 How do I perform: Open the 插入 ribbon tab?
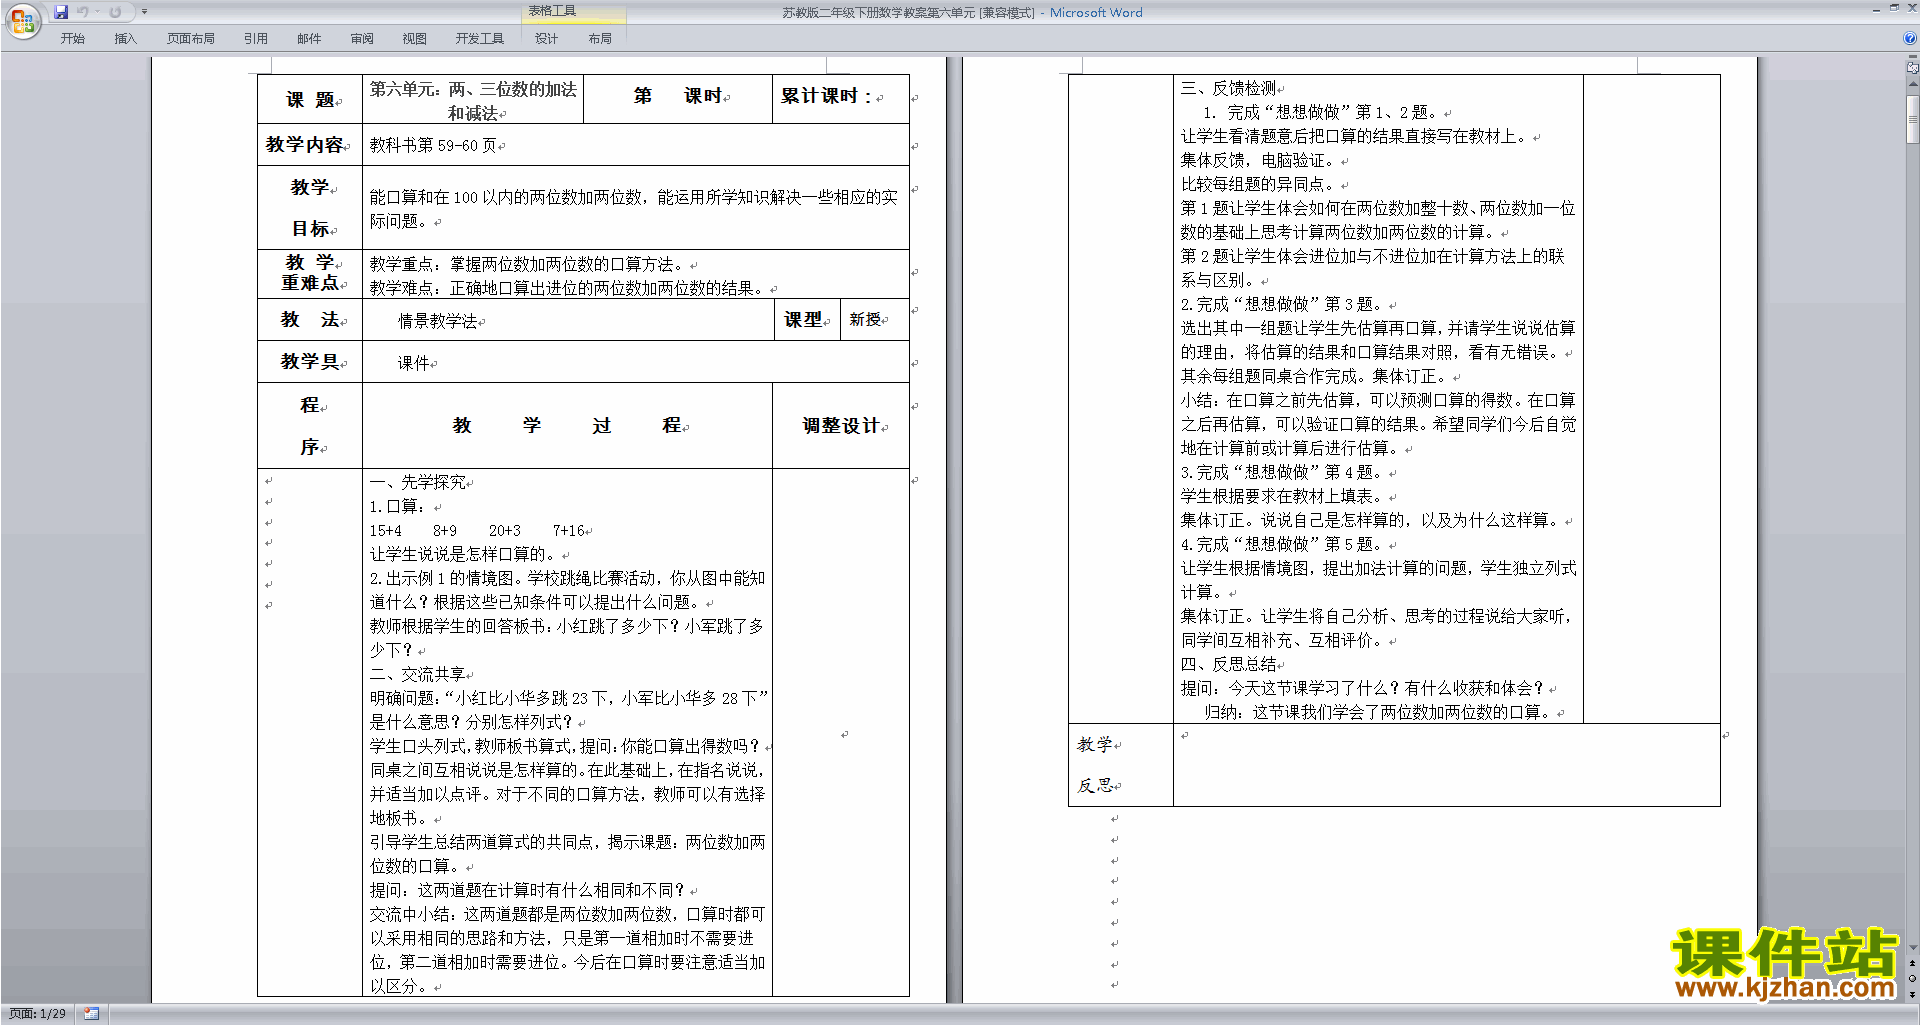125,38
